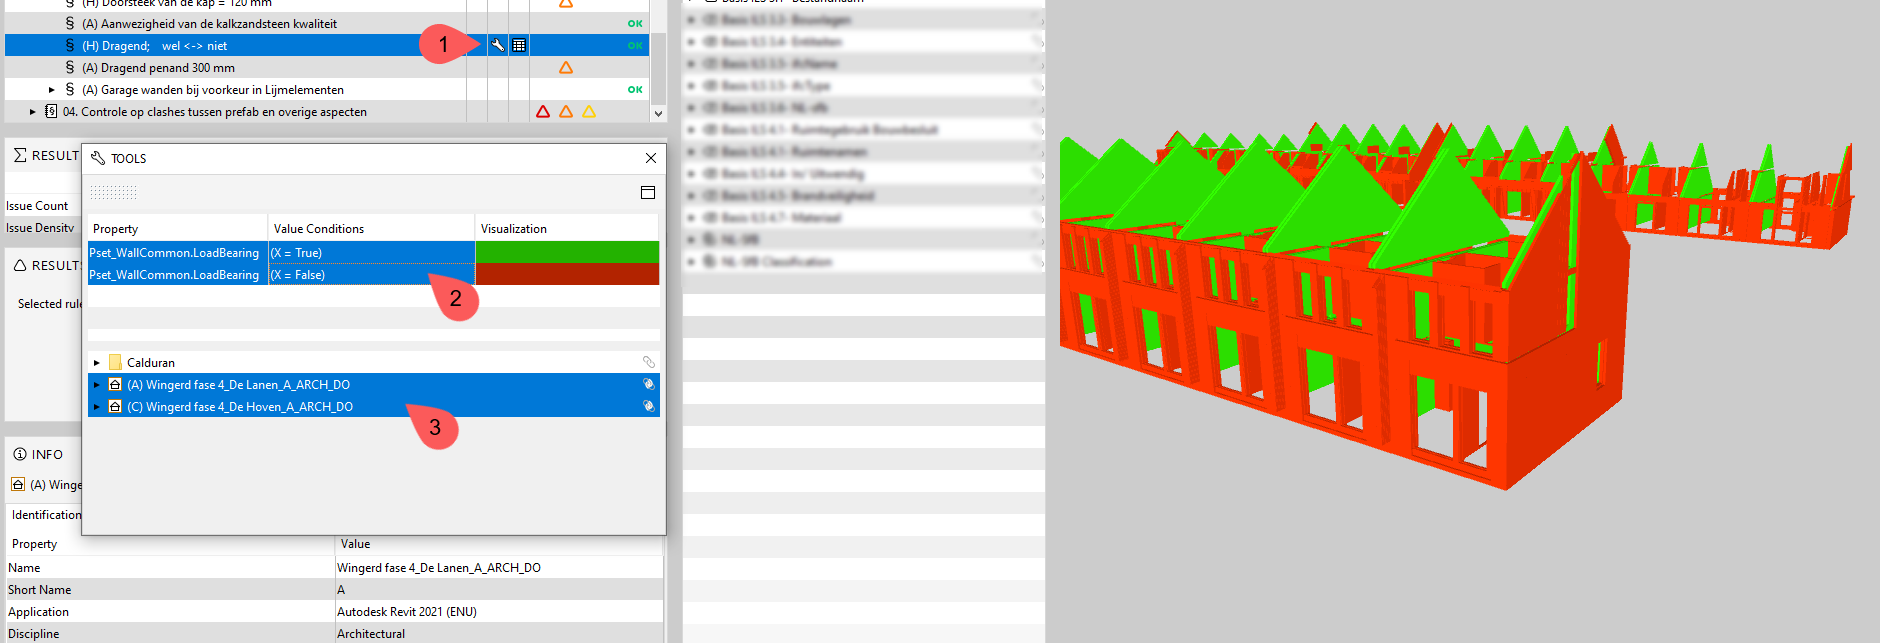Click orange warning triangle for Dragend penand

(x=566, y=68)
